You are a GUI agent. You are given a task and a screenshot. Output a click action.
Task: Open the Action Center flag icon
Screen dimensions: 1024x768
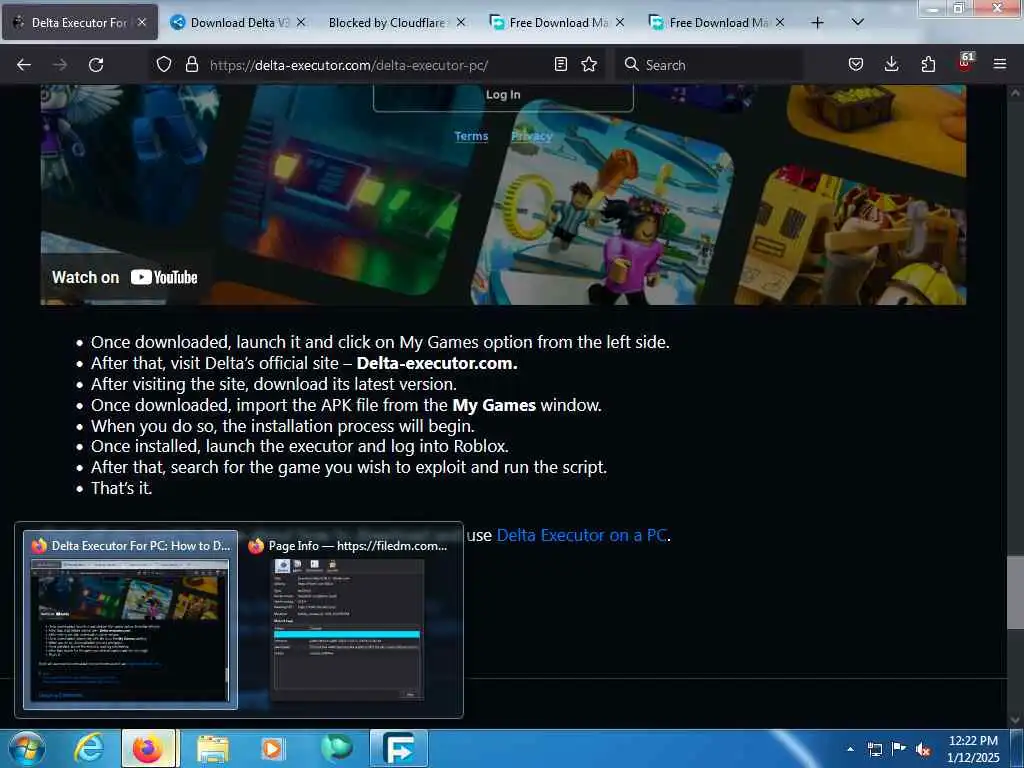899,748
